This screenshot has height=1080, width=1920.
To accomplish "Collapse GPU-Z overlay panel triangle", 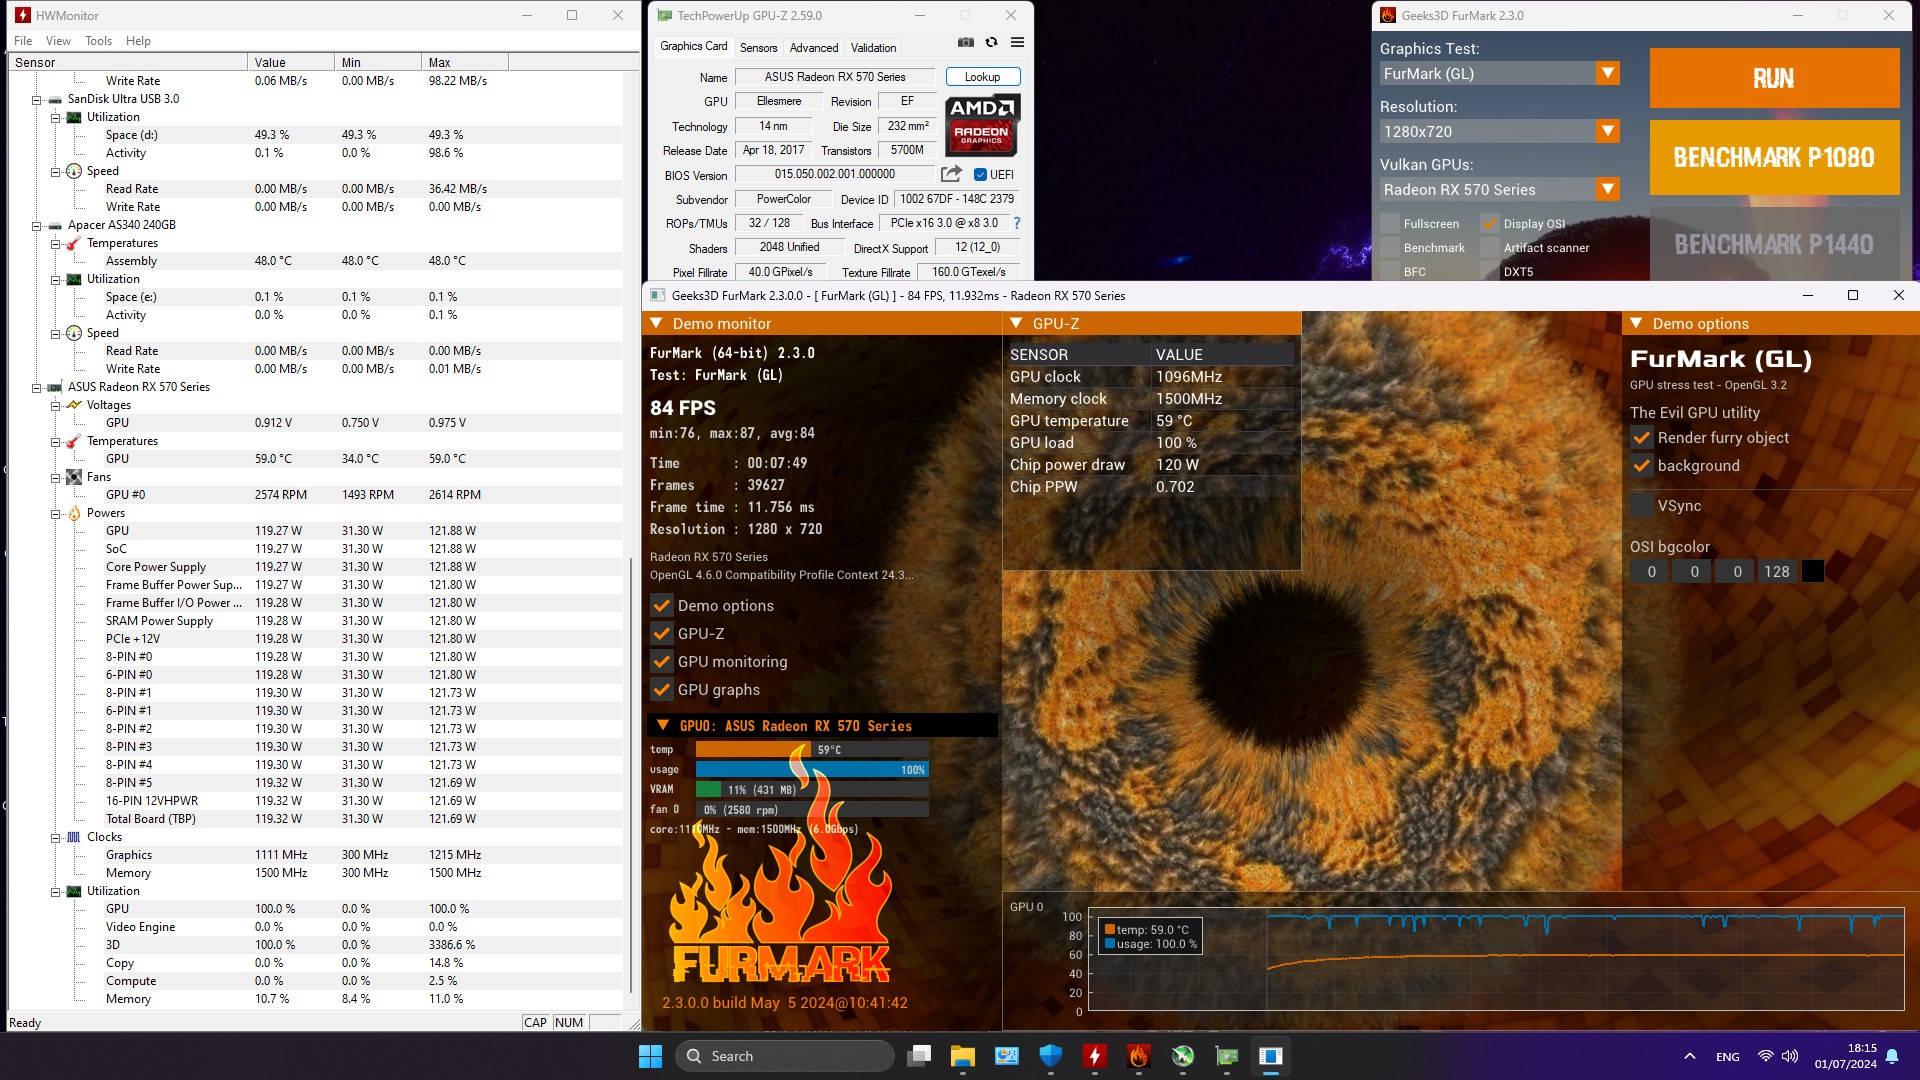I will point(1016,323).
